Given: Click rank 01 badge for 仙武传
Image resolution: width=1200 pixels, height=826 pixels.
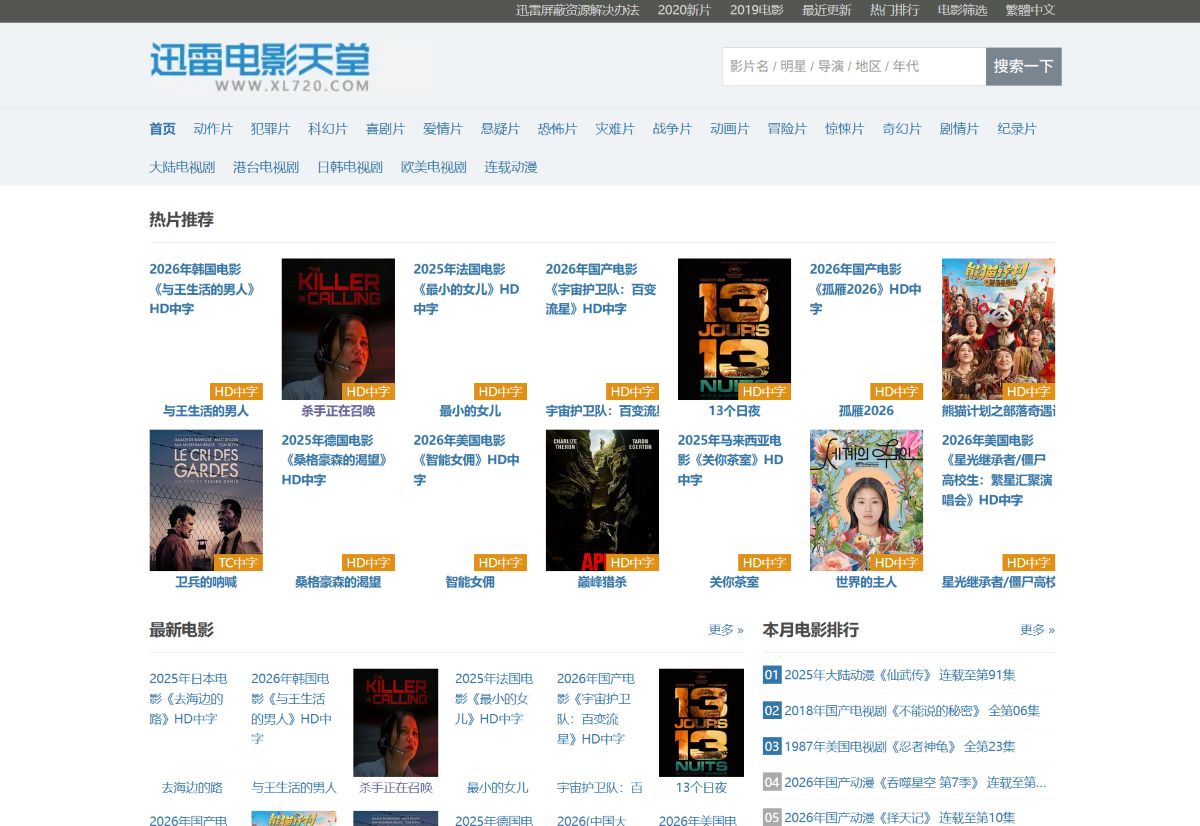Looking at the screenshot, I should click(771, 675).
